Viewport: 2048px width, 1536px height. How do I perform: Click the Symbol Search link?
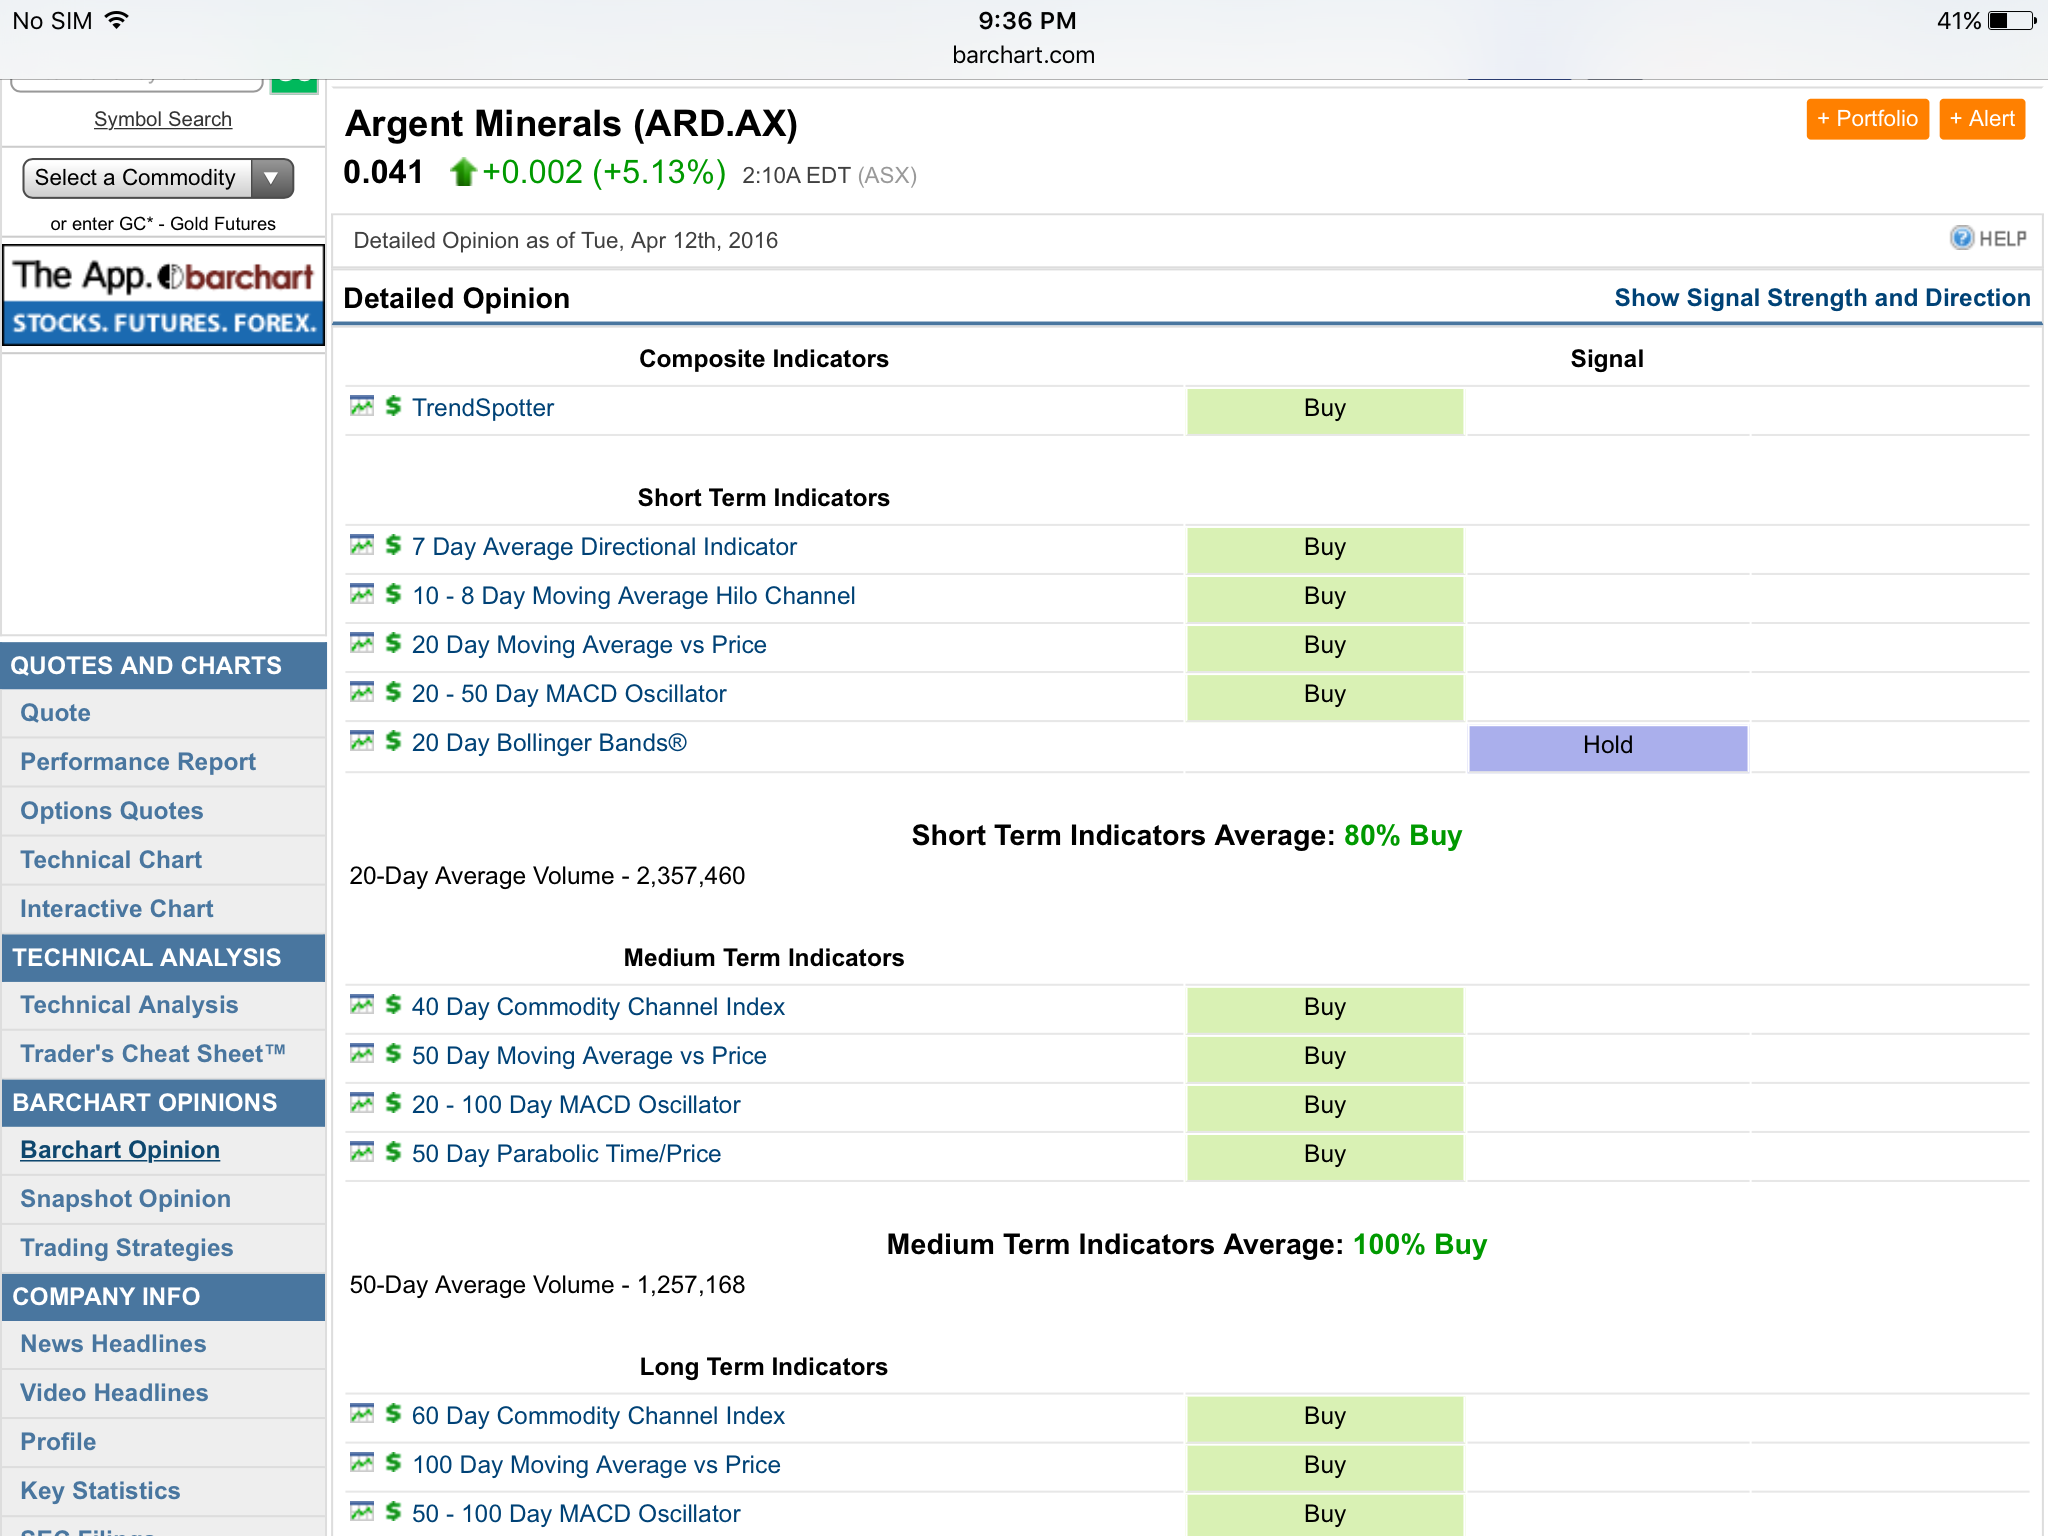click(x=163, y=119)
